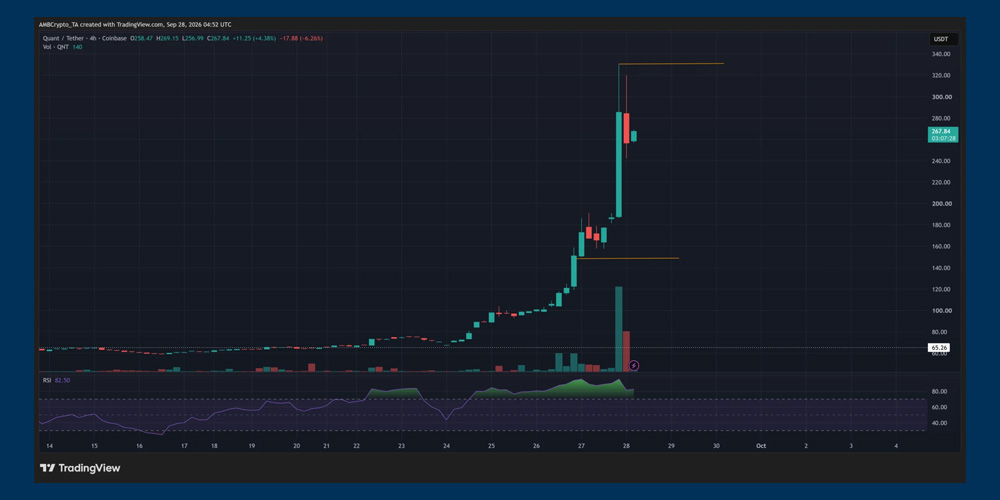
Task: Click the 24 date label on the time axis
Action: coord(446,446)
